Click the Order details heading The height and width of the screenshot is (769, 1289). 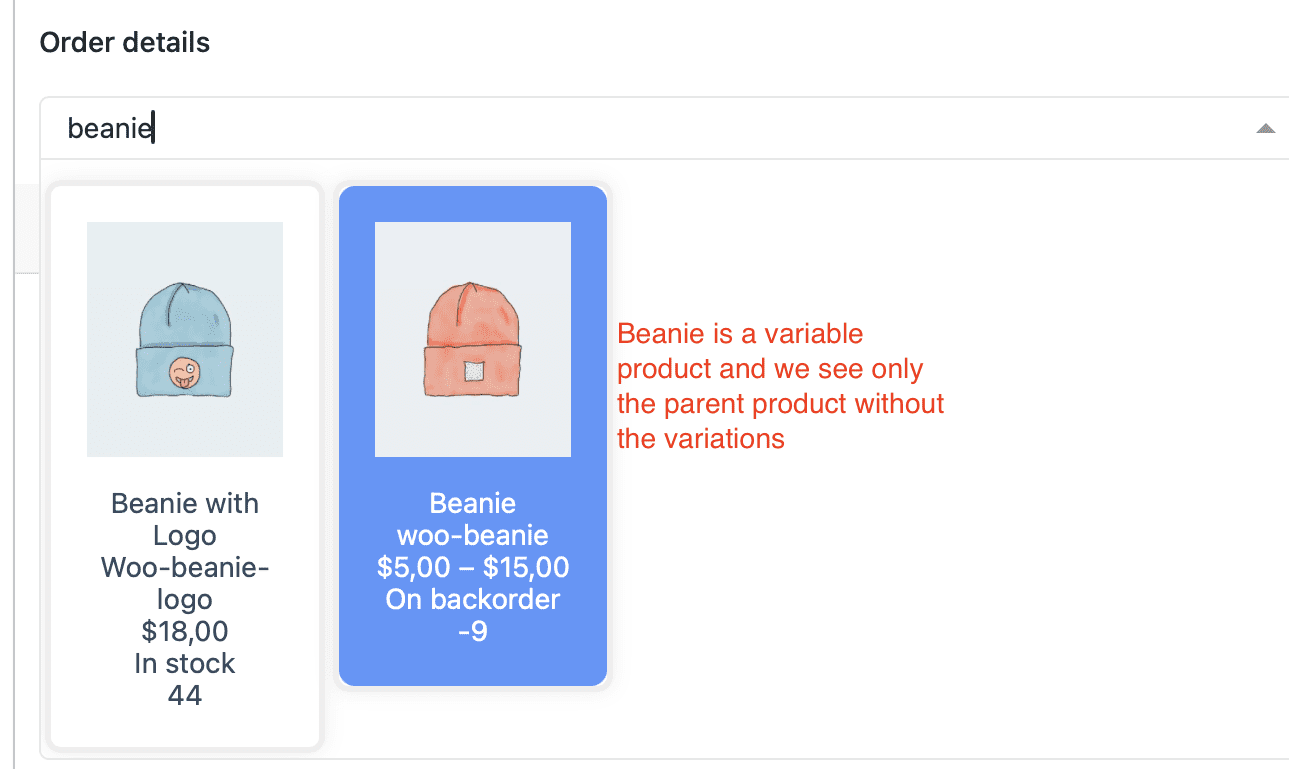124,42
